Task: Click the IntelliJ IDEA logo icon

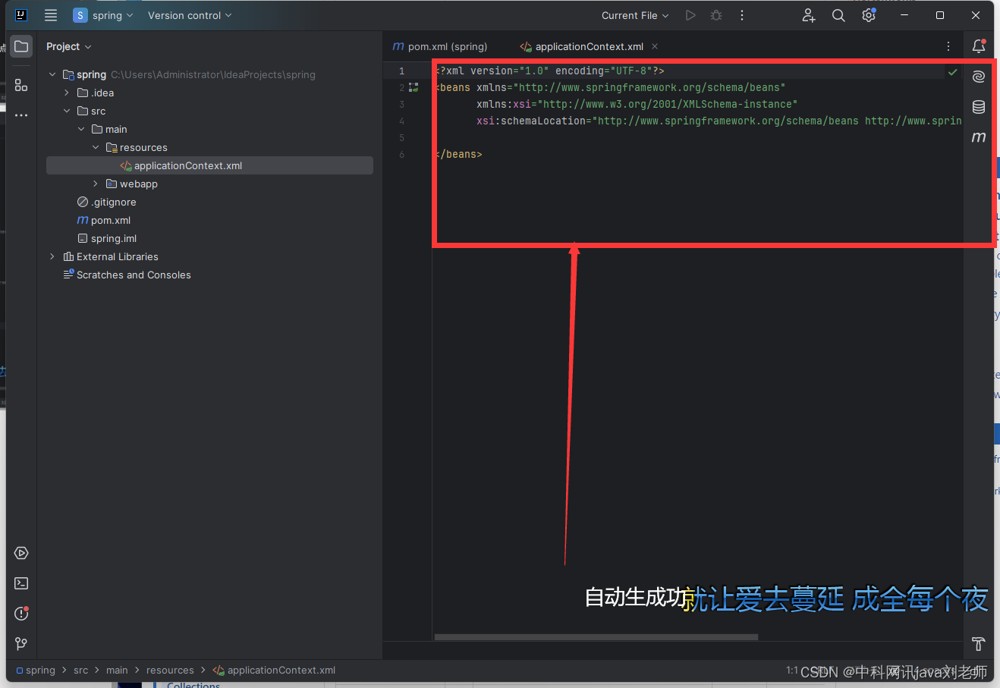Action: pos(21,15)
